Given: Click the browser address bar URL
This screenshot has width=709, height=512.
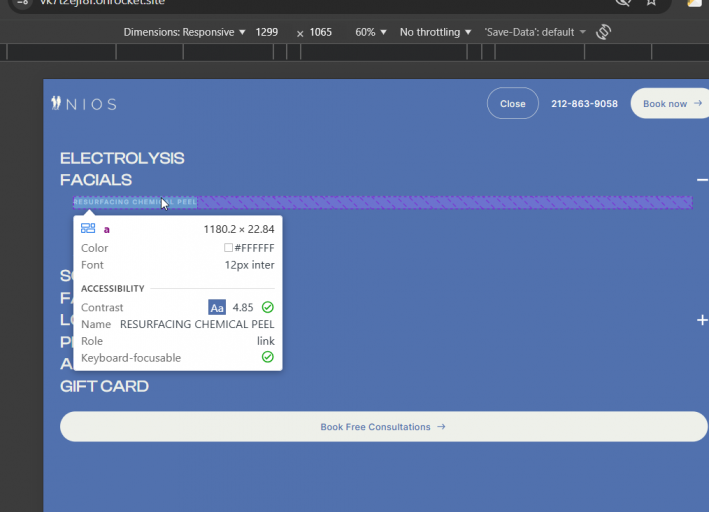Looking at the screenshot, I should (102, 2).
